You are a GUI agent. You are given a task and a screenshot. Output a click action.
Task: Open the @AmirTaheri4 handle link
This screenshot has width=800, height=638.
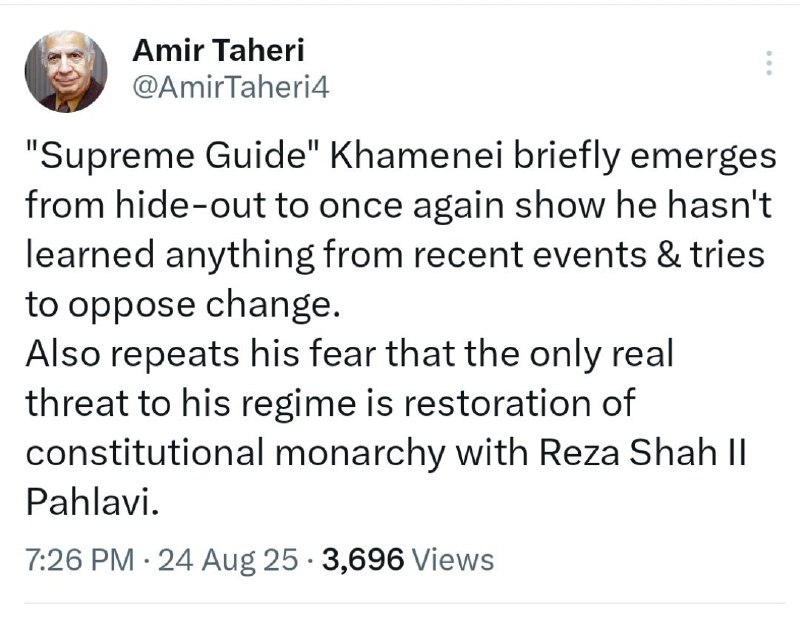click(231, 87)
